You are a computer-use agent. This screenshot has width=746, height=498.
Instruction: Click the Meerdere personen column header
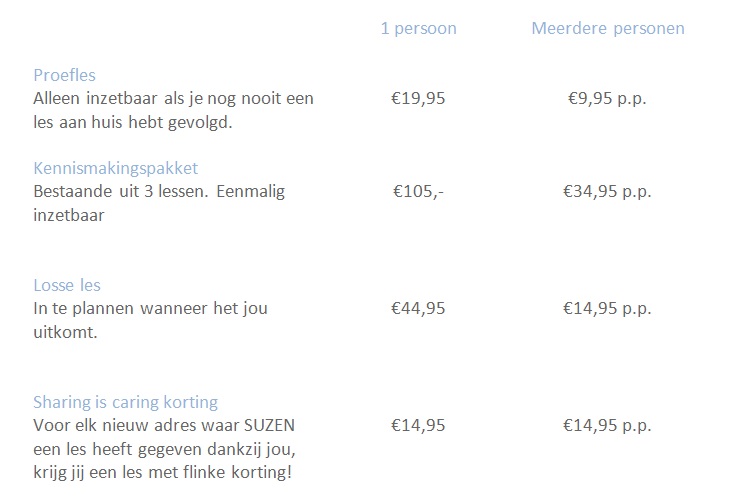[608, 29]
